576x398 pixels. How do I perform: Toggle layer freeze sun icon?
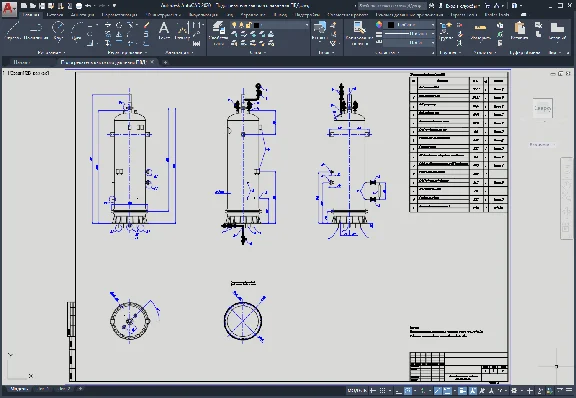coord(241,25)
